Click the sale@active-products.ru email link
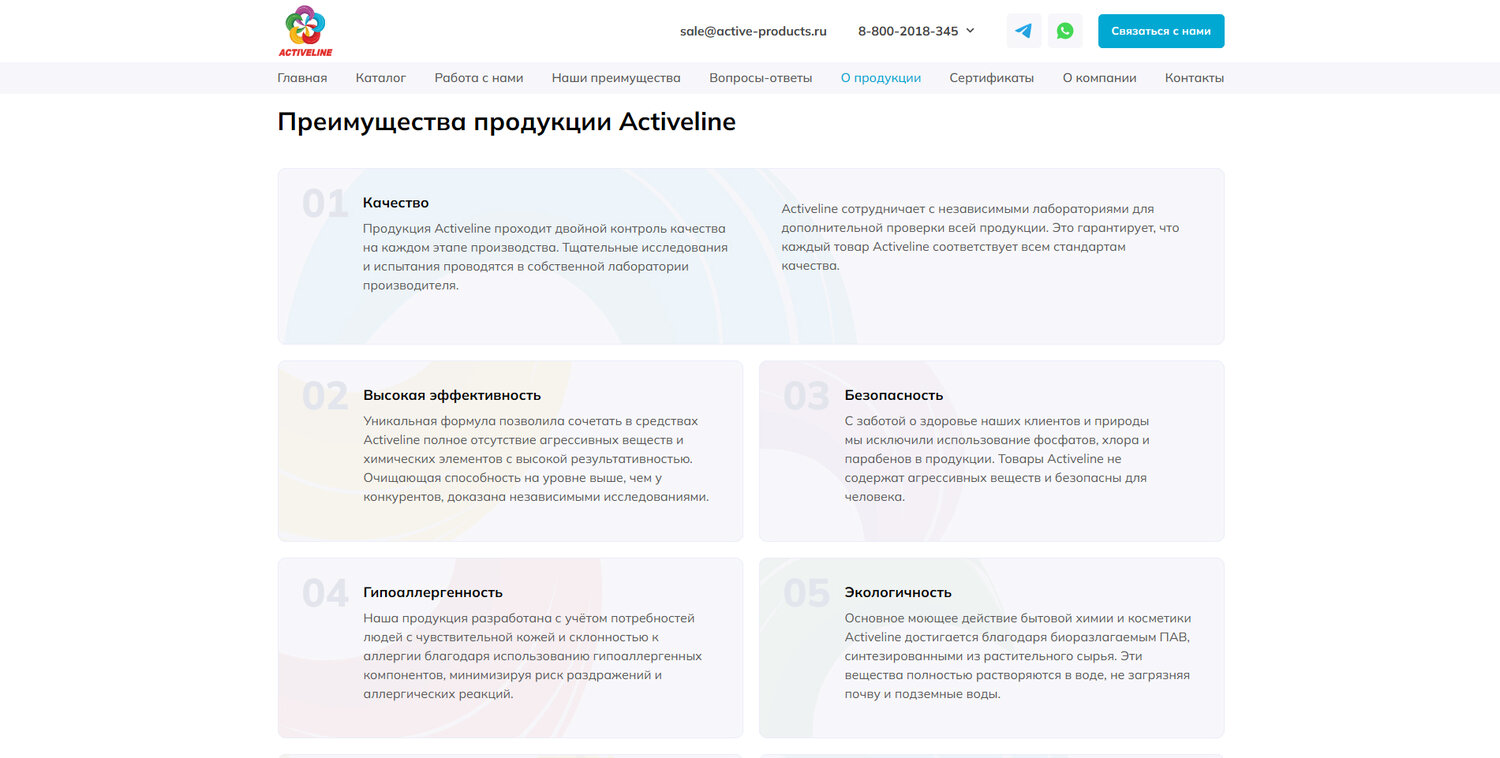This screenshot has width=1500, height=758. pos(753,31)
